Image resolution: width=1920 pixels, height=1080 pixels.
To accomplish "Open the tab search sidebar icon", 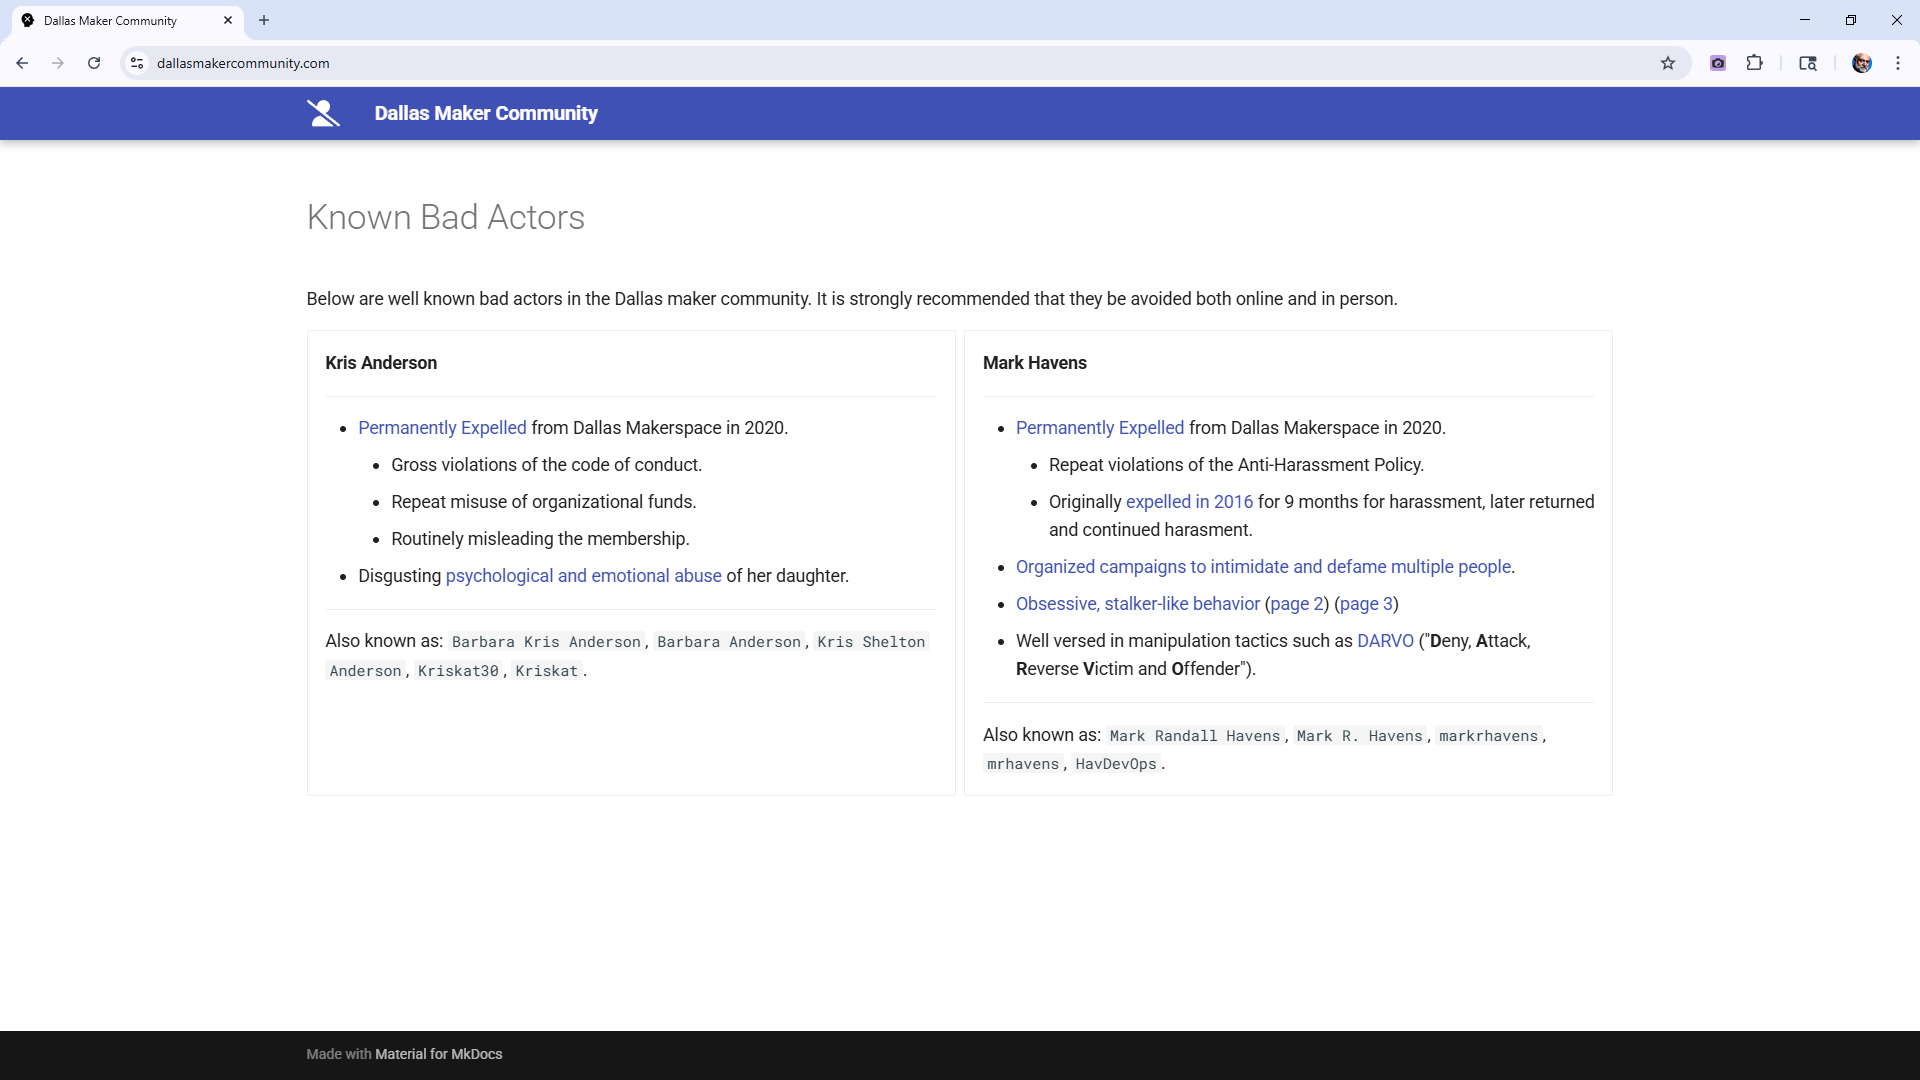I will pyautogui.click(x=1808, y=63).
